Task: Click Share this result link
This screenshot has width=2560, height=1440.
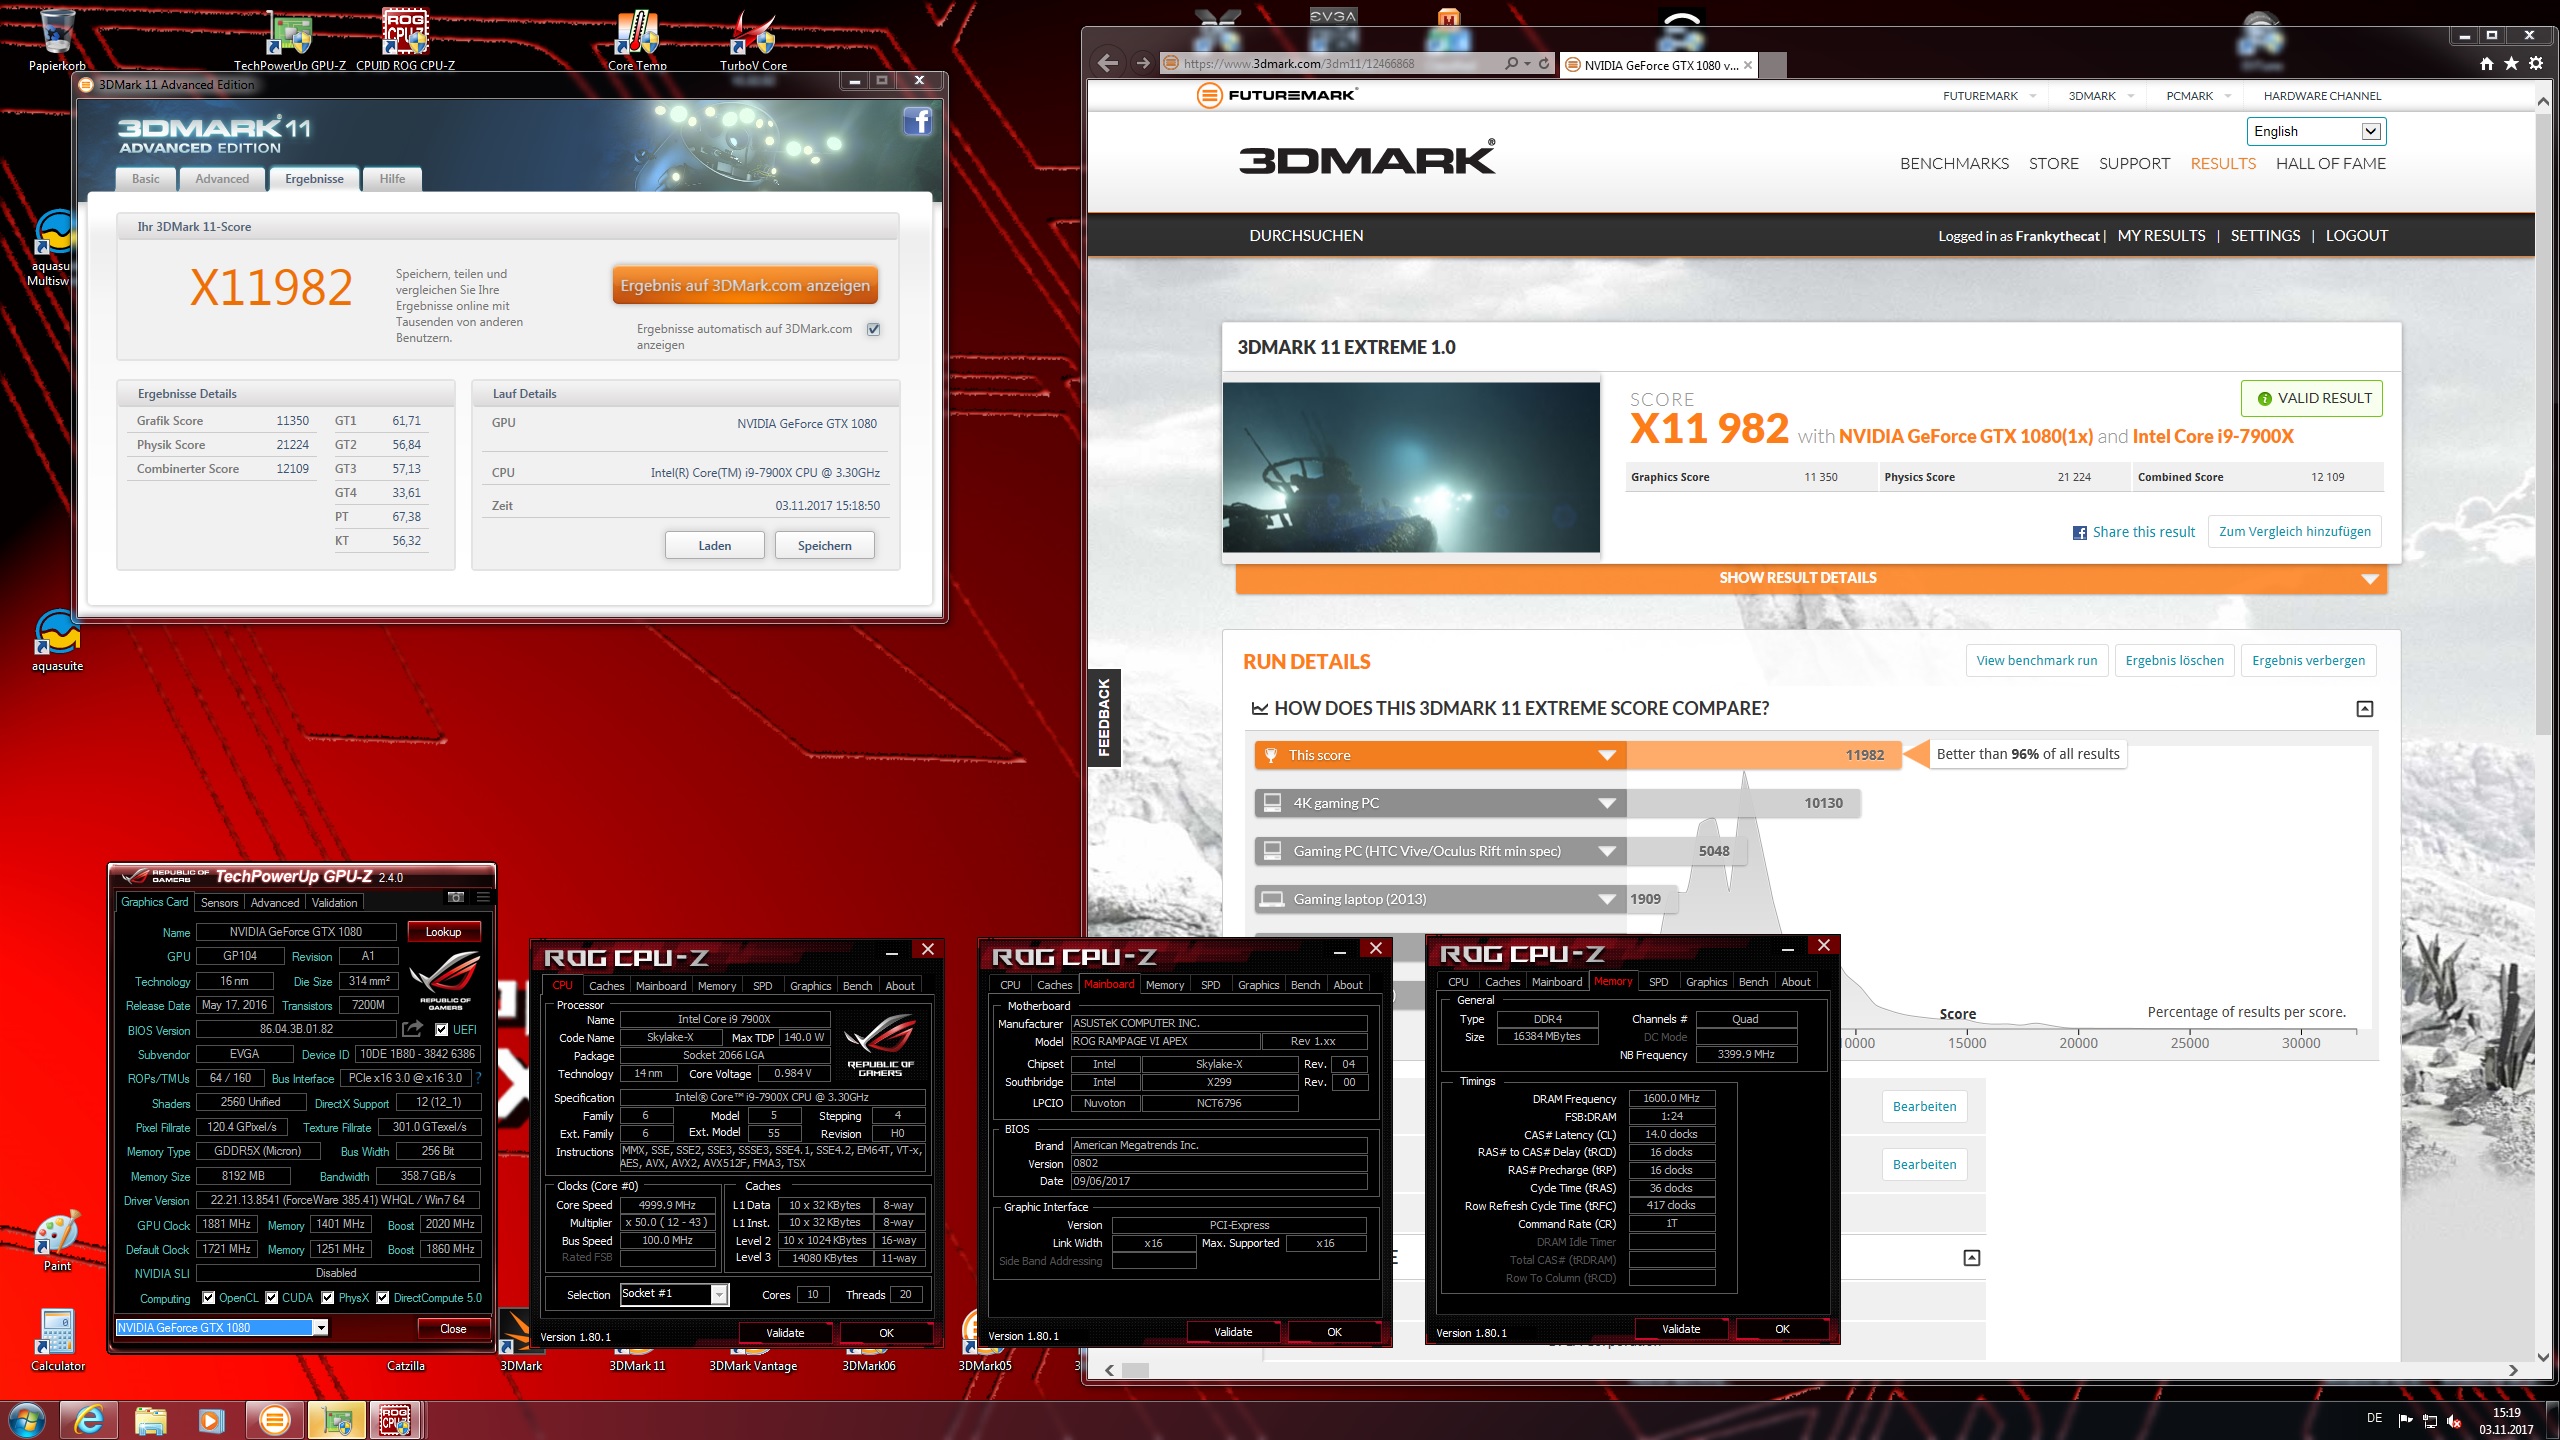Action: (x=2134, y=532)
